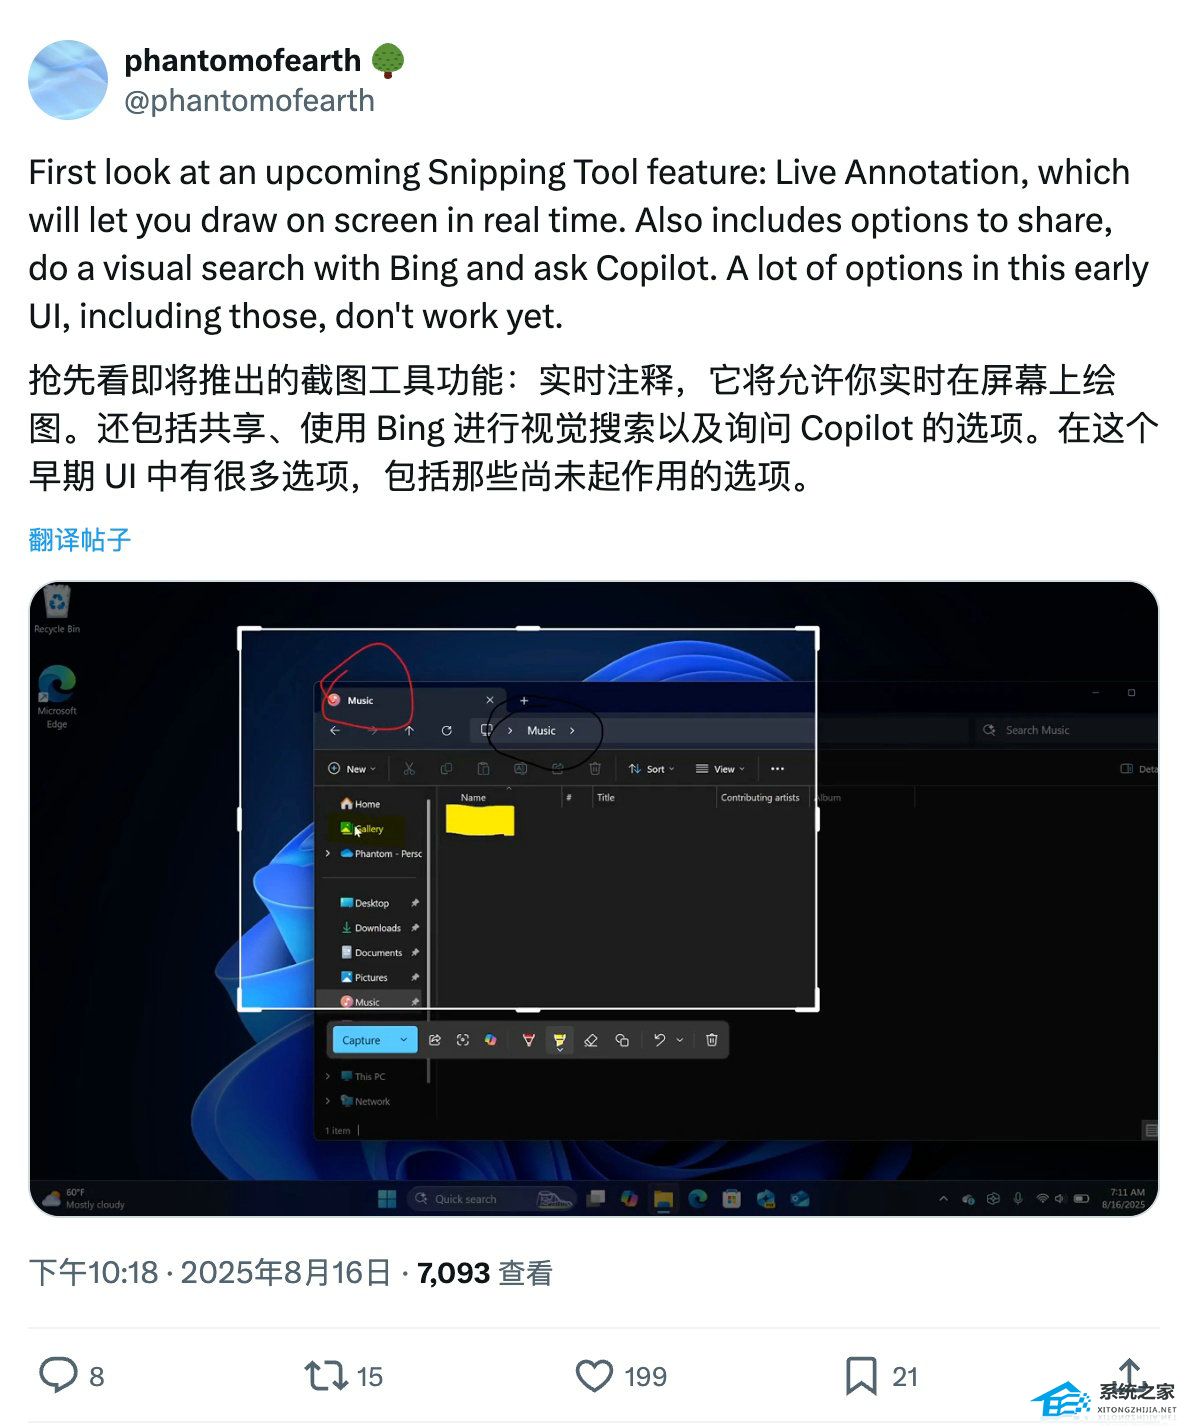Image resolution: width=1192 pixels, height=1428 pixels.
Task: Select the red pen tool
Action: 529,1040
